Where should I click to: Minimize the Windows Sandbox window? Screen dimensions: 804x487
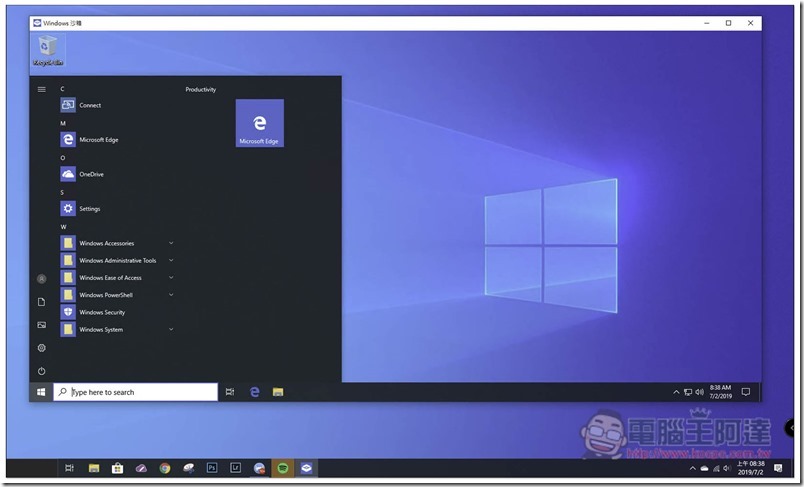click(x=707, y=23)
